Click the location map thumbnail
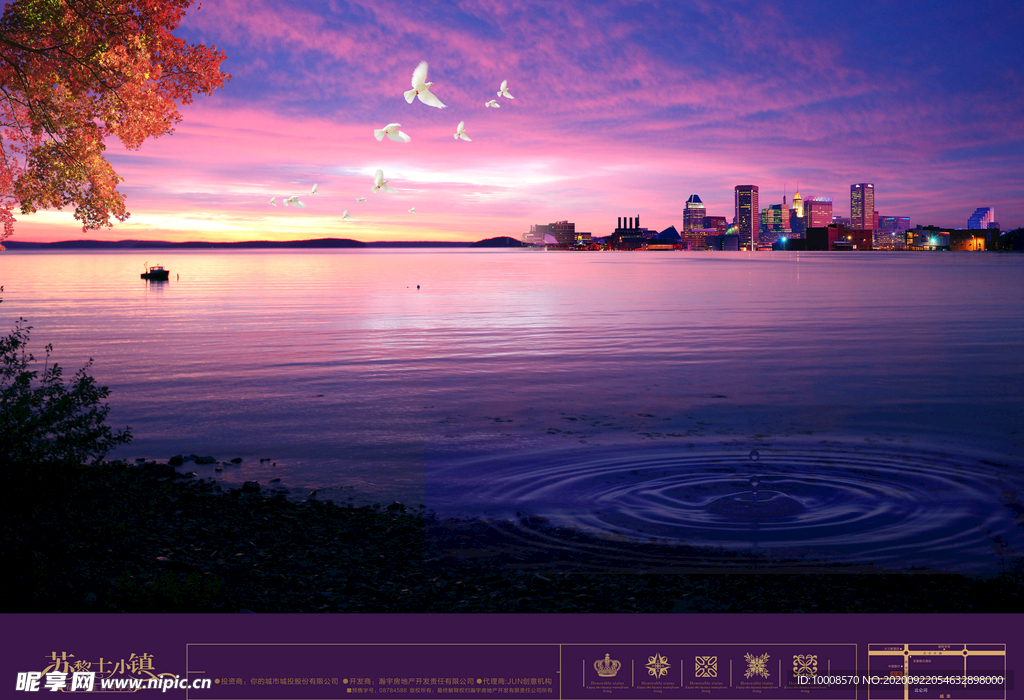 (936, 670)
